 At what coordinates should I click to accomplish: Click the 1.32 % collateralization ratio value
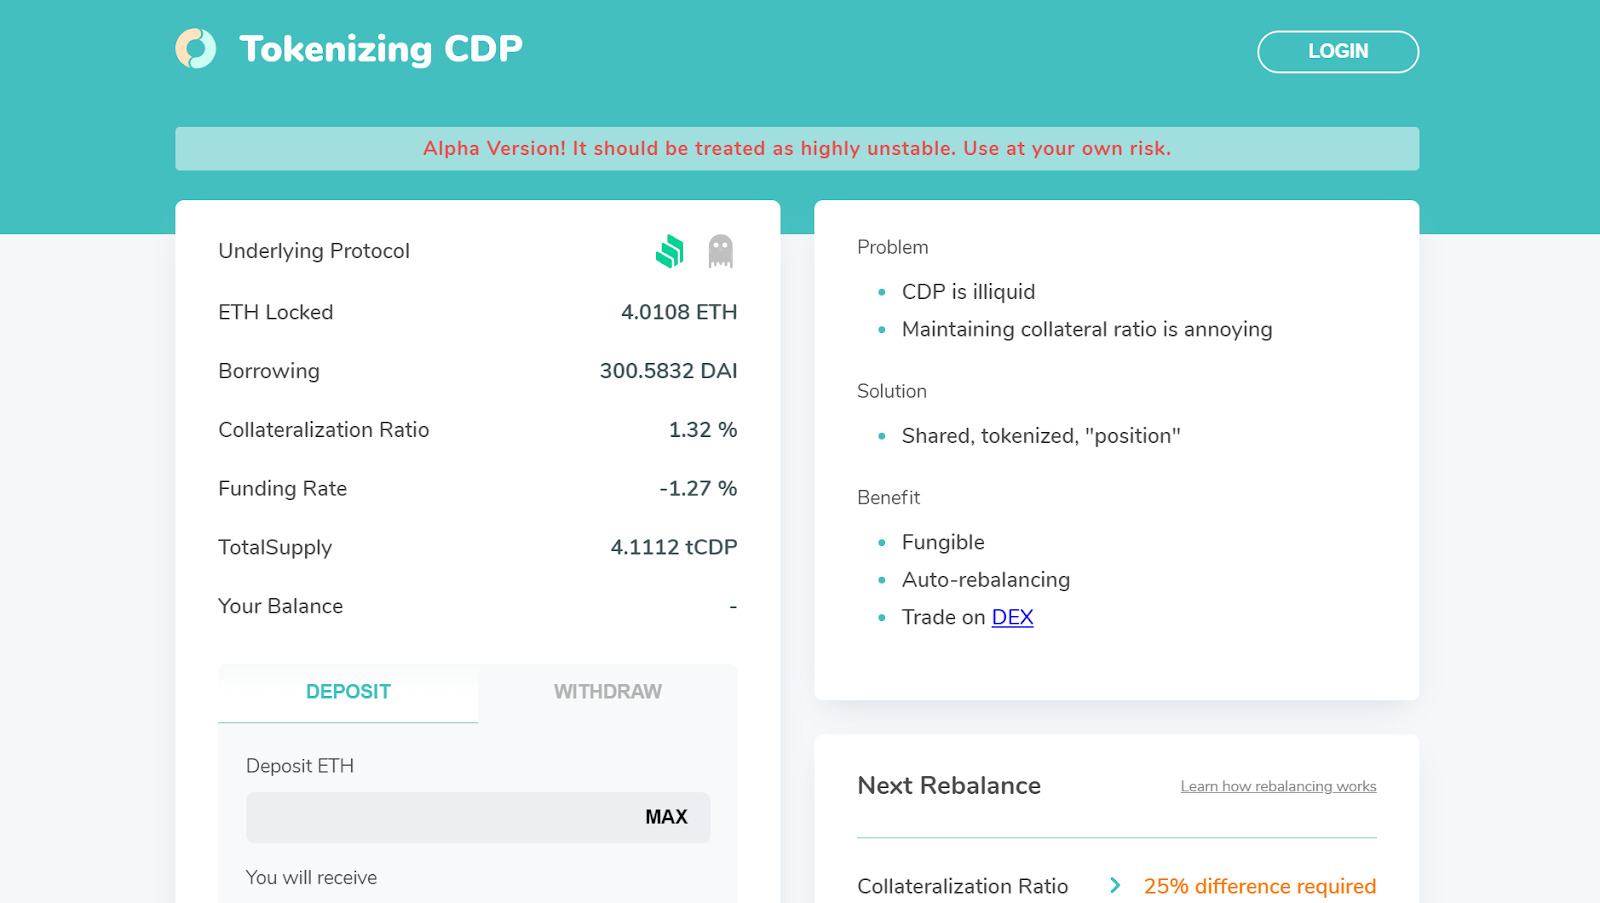703,430
